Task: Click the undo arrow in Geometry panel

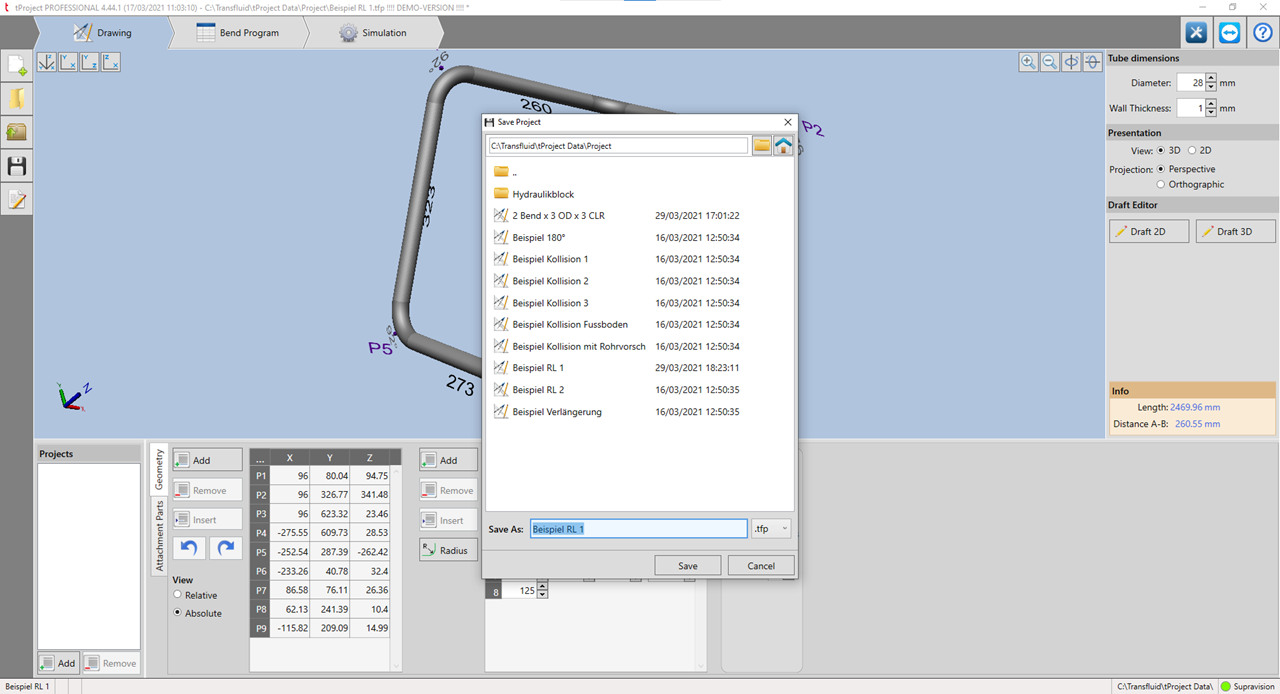Action: click(189, 548)
